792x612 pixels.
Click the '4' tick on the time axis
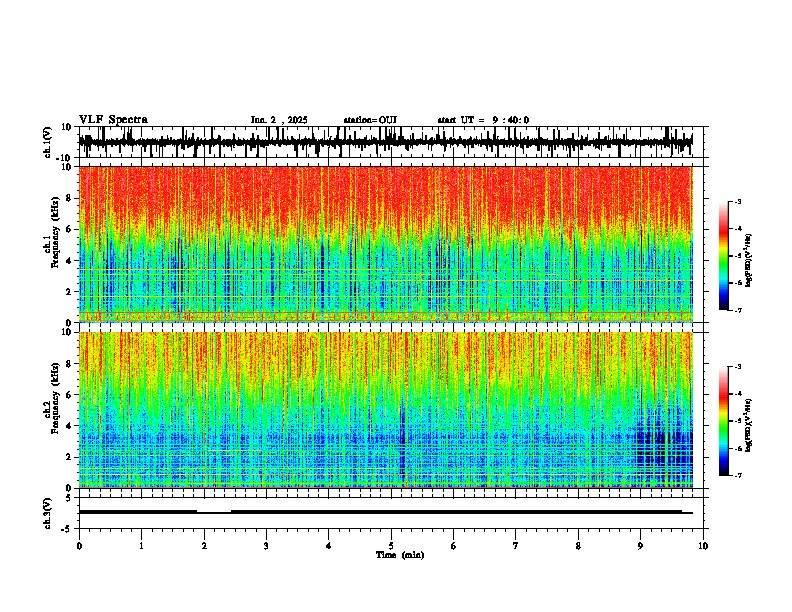point(329,546)
